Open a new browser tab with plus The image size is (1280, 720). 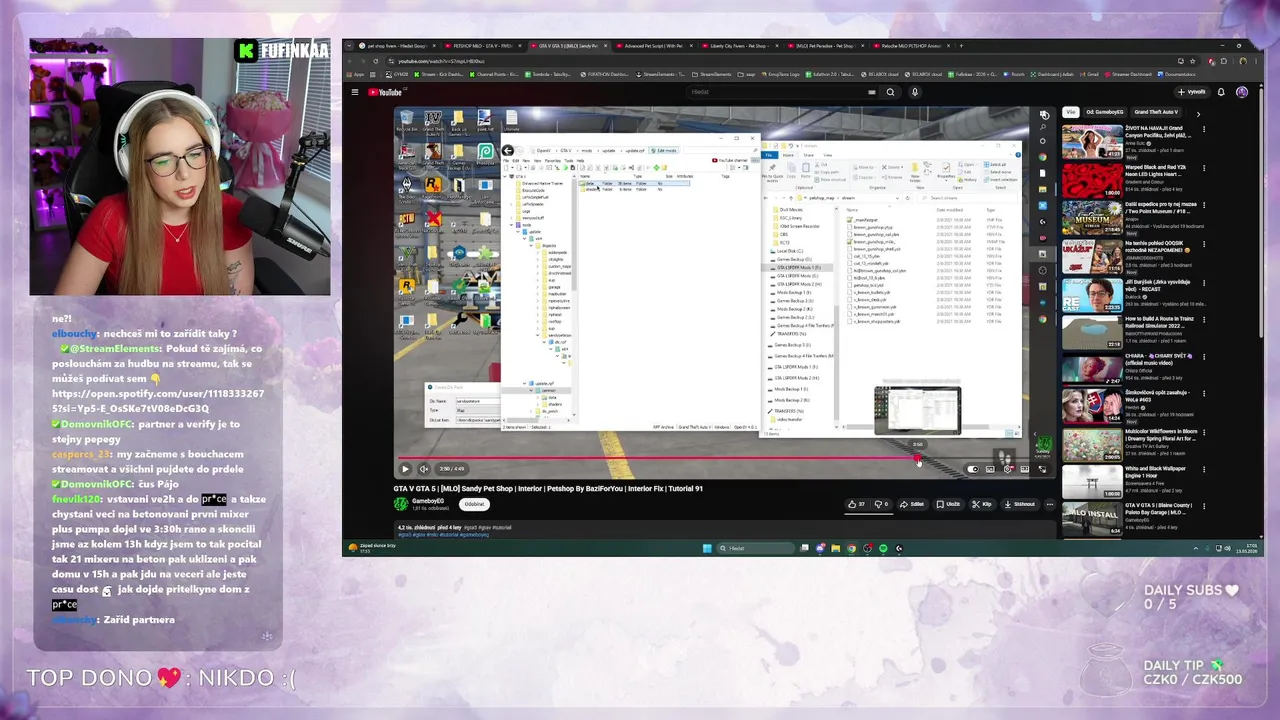[961, 45]
